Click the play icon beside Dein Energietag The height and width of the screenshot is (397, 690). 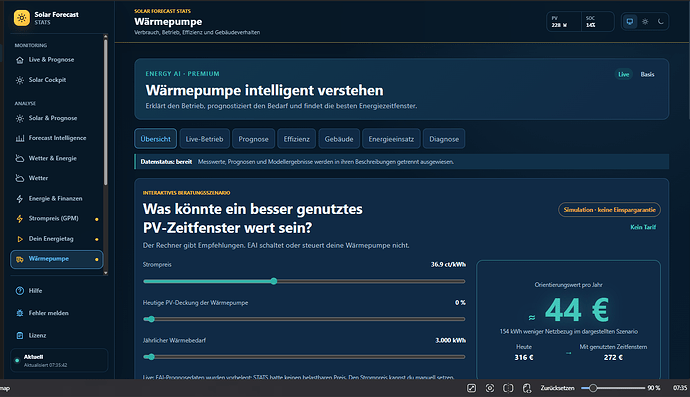point(20,239)
